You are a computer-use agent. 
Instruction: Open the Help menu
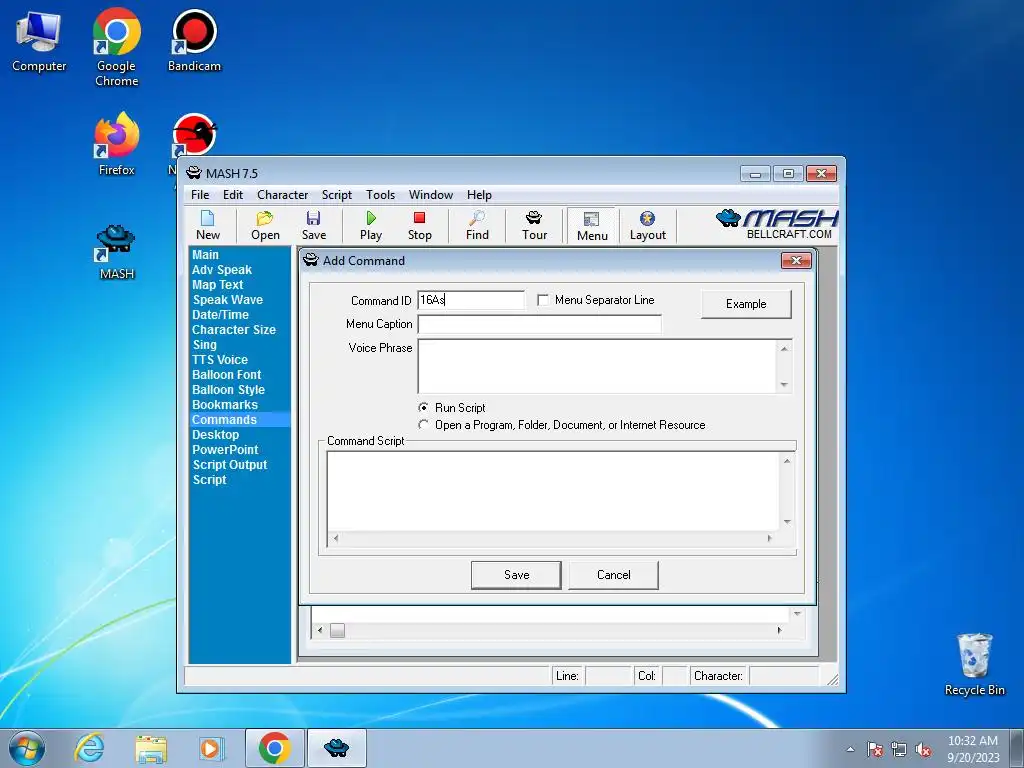[x=479, y=195]
